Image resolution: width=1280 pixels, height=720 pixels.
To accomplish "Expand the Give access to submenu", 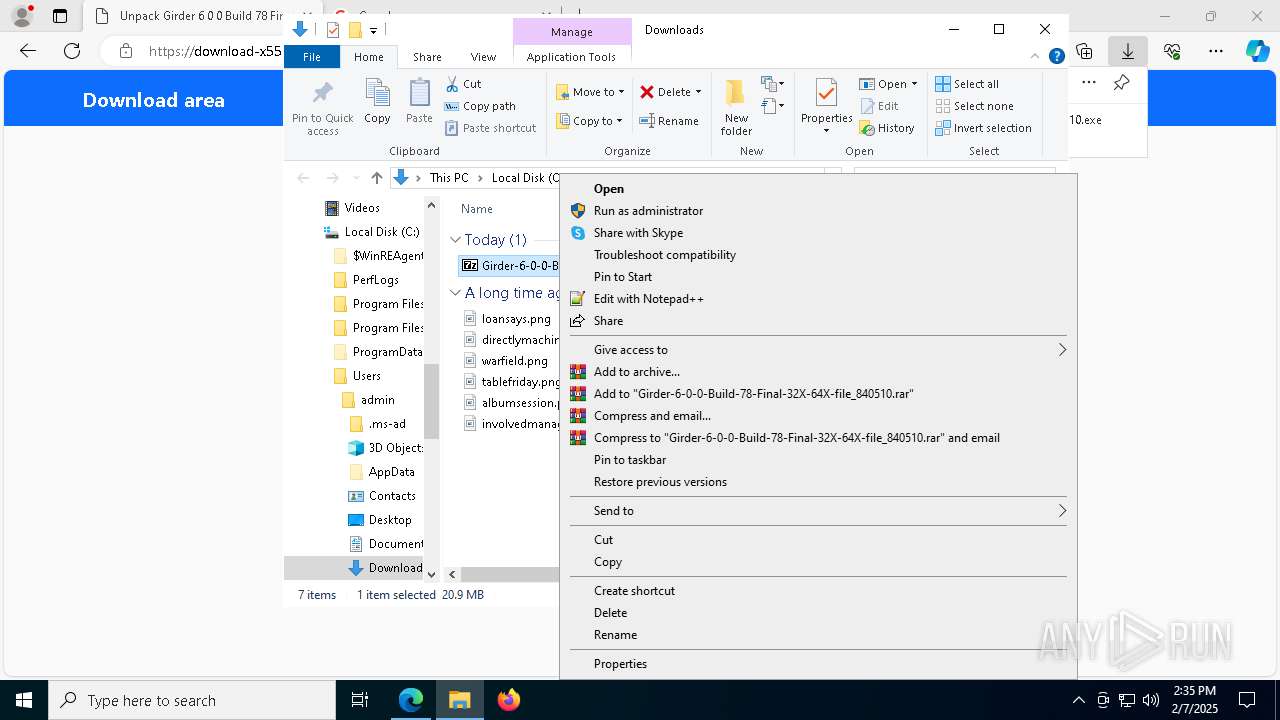I will point(1062,350).
